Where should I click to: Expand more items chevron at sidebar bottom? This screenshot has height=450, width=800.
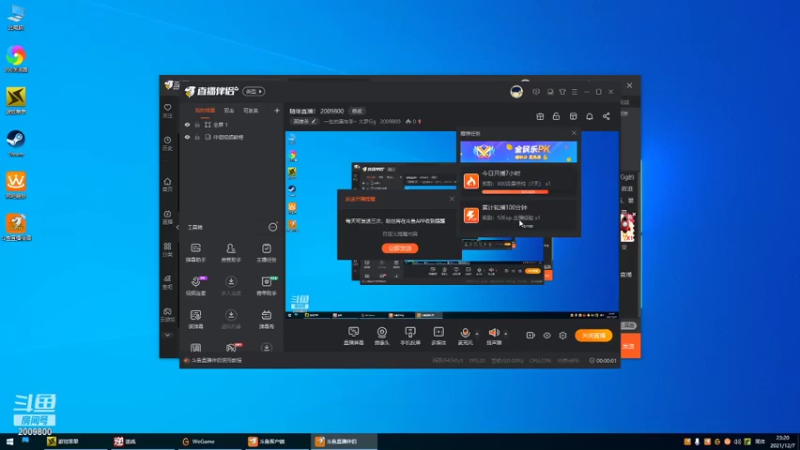click(167, 335)
